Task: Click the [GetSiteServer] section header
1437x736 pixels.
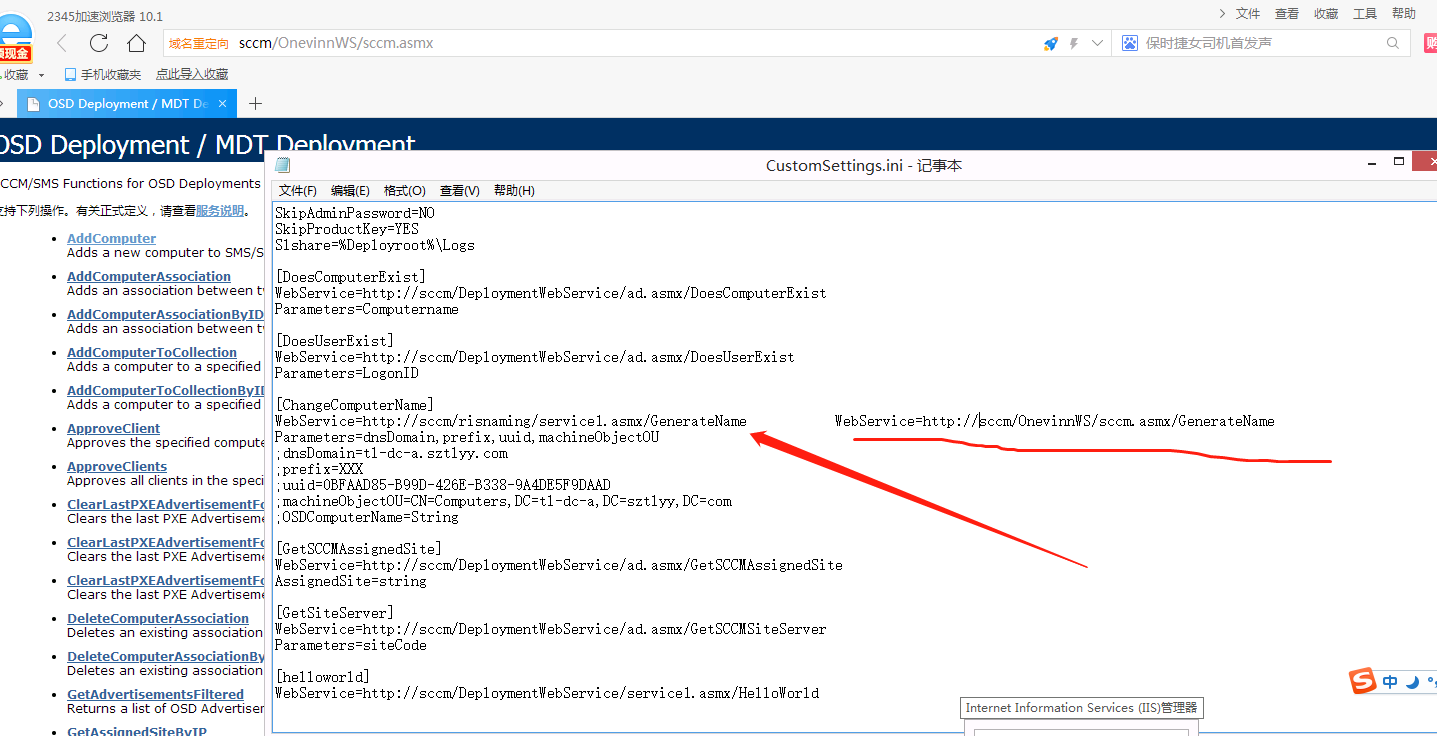Action: coord(335,613)
